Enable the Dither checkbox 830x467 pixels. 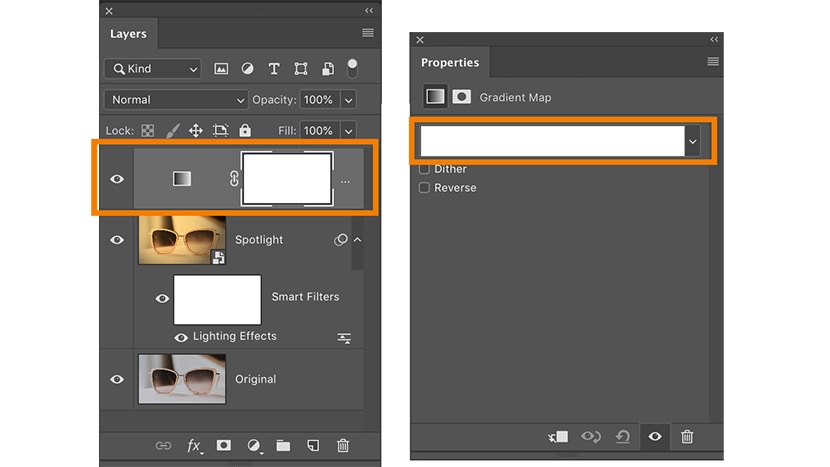coord(424,170)
